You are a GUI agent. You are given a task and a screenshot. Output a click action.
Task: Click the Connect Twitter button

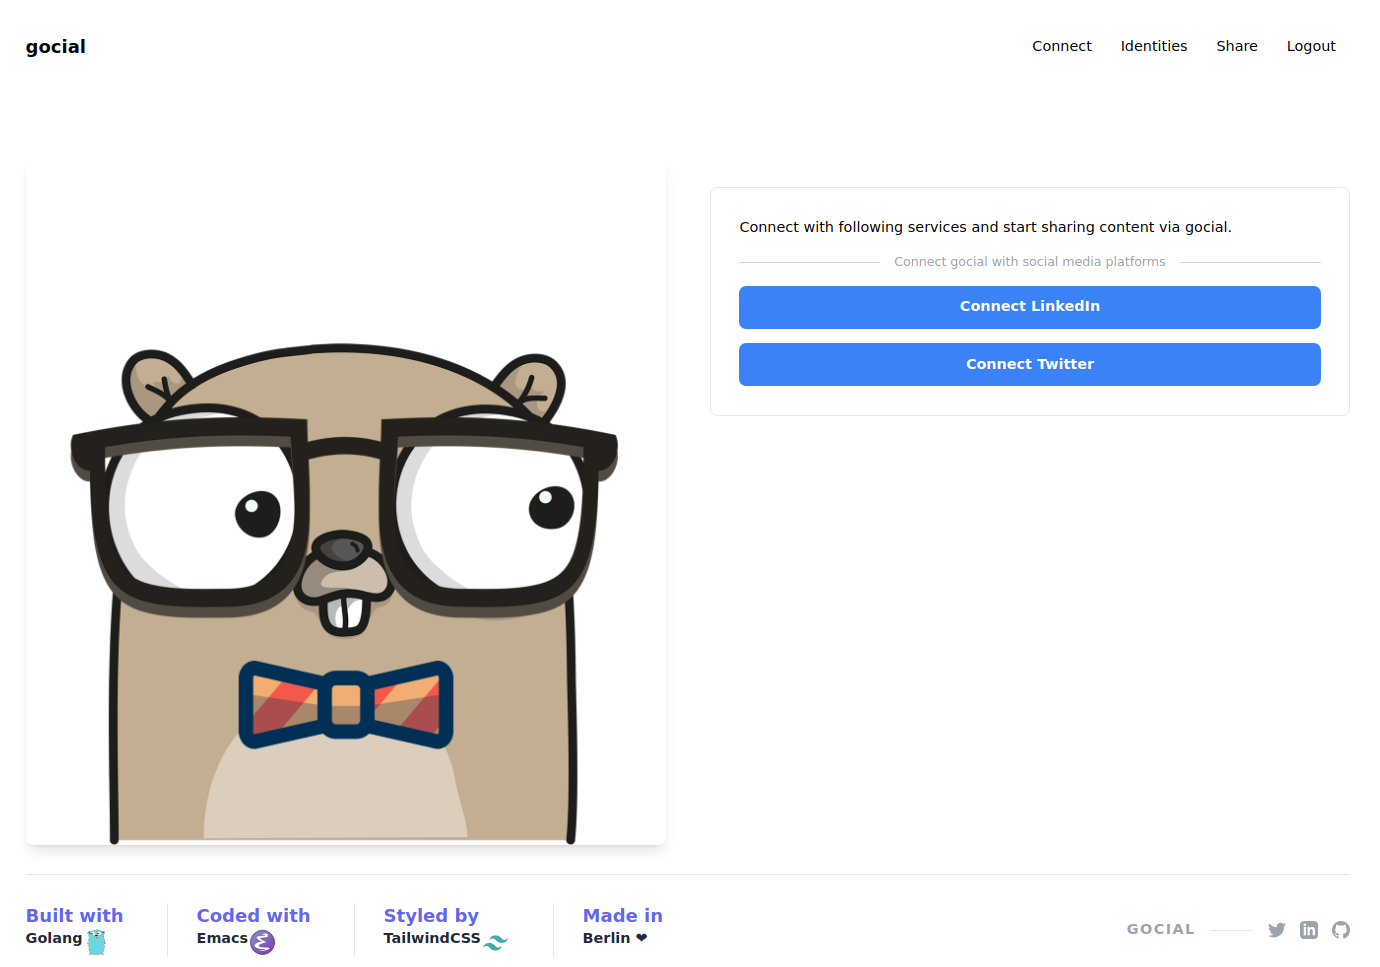click(1030, 364)
